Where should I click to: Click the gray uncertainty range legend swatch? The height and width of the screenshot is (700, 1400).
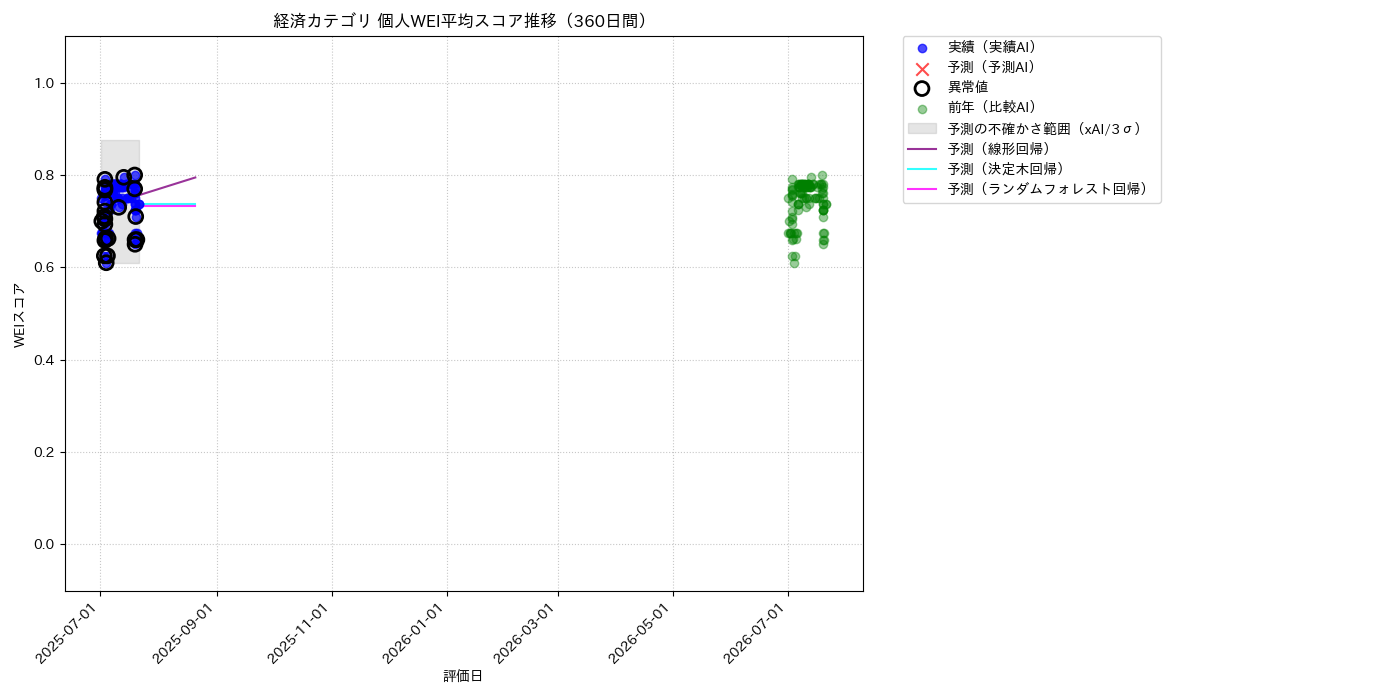point(922,128)
